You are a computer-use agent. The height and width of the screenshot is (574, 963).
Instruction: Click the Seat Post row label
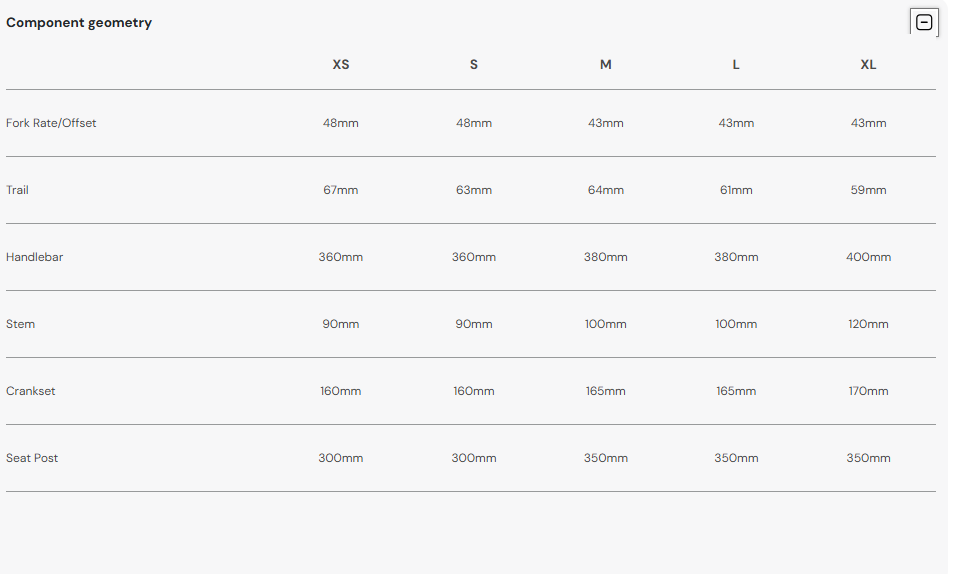click(32, 457)
